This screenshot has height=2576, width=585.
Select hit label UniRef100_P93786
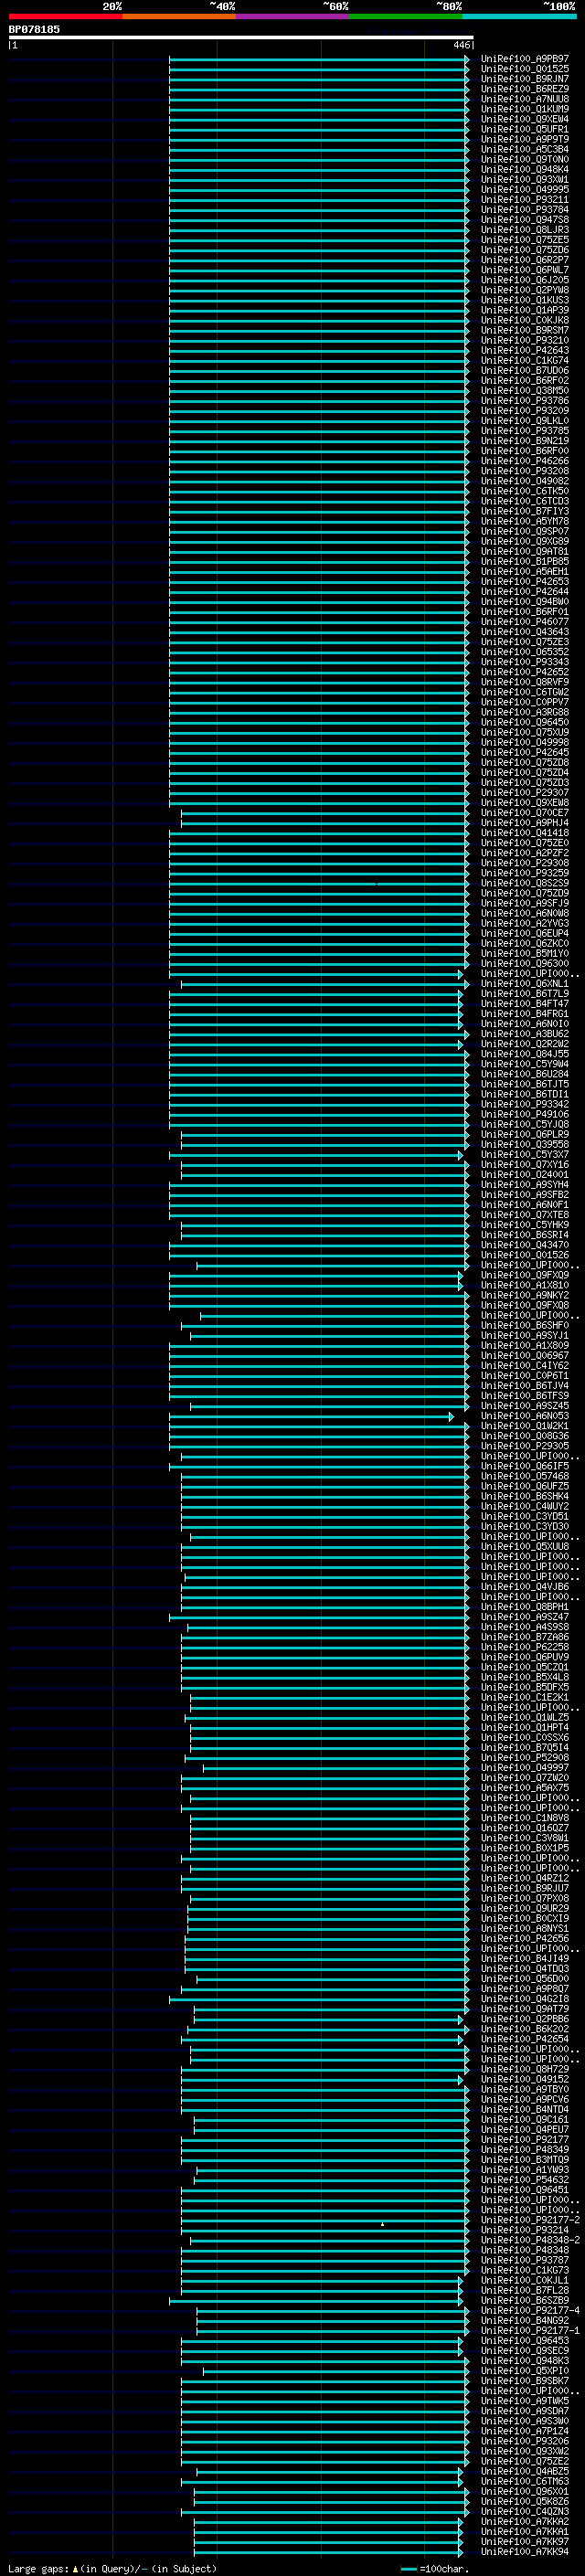524,401
